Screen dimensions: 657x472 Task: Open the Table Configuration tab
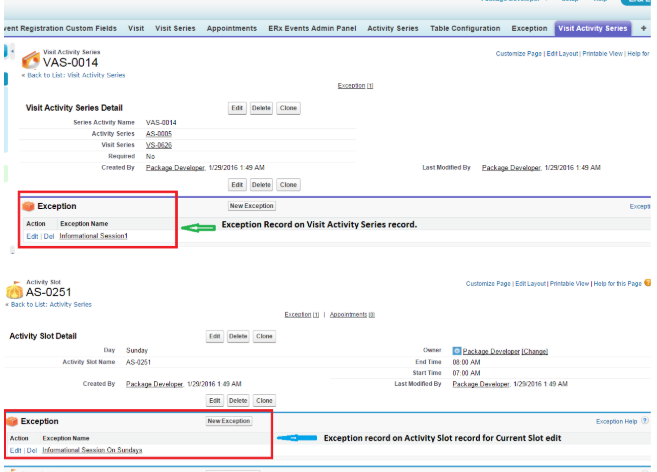465,28
